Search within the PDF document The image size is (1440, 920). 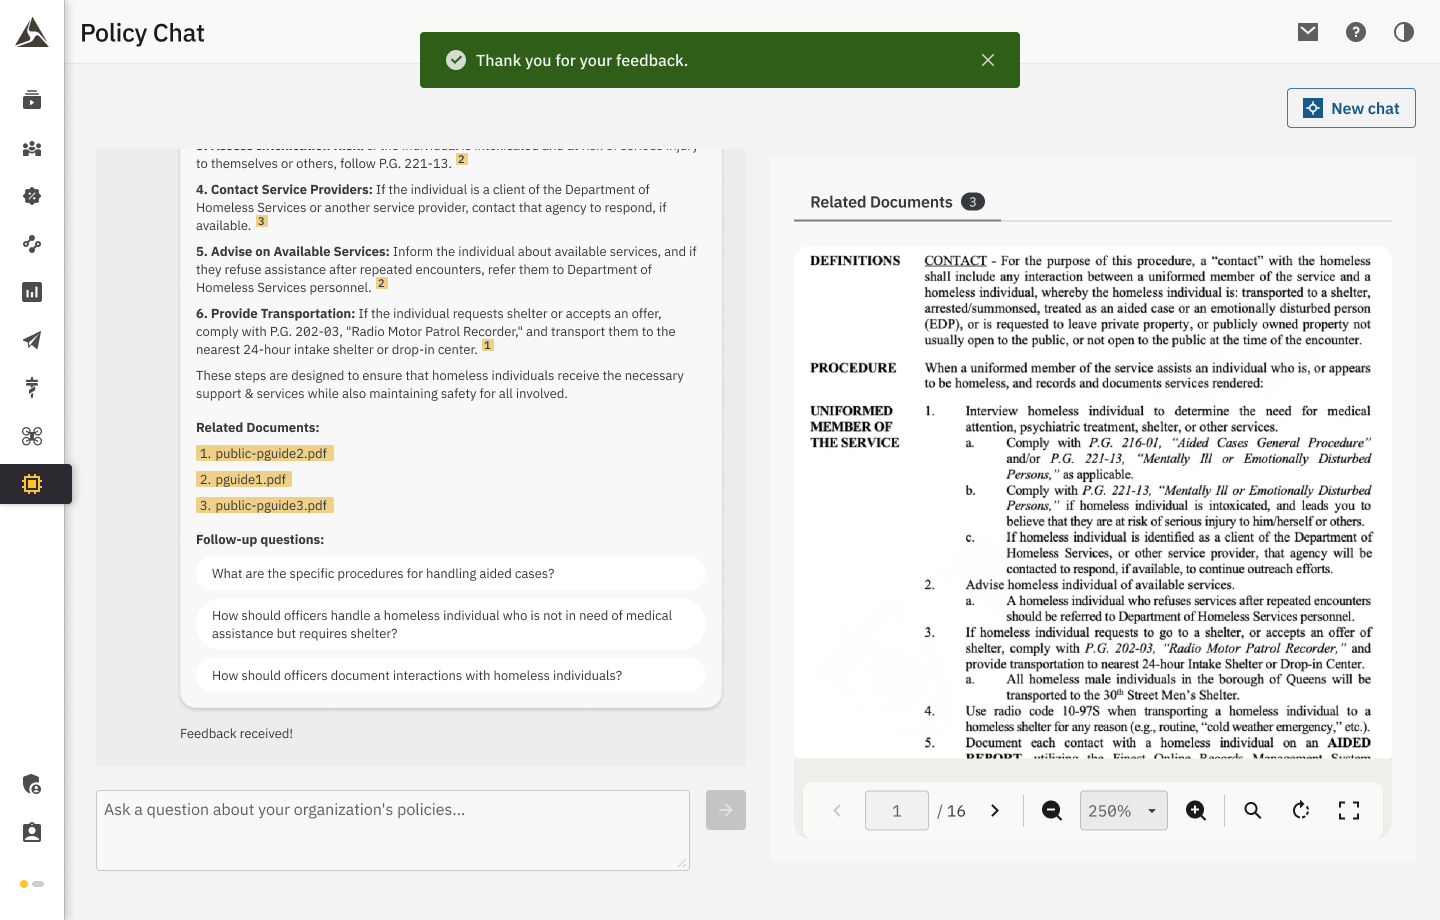[x=1253, y=810]
